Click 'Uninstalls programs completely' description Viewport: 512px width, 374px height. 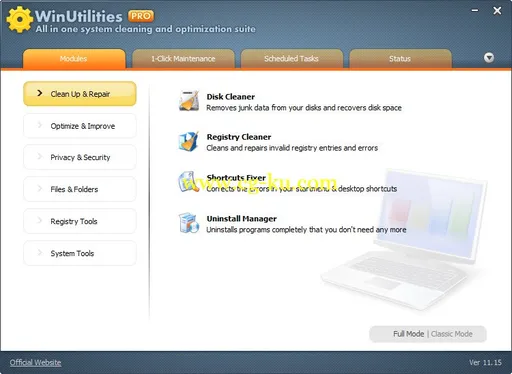pyautogui.click(x=306, y=230)
